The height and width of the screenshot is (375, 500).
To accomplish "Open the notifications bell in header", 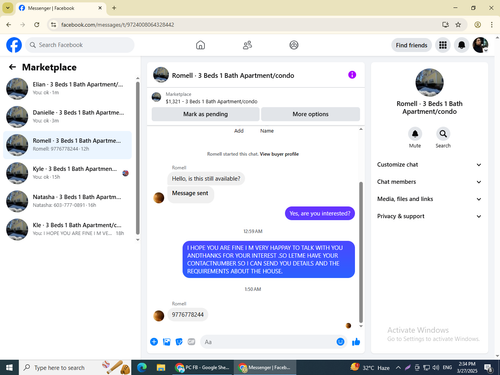I will coord(461,45).
